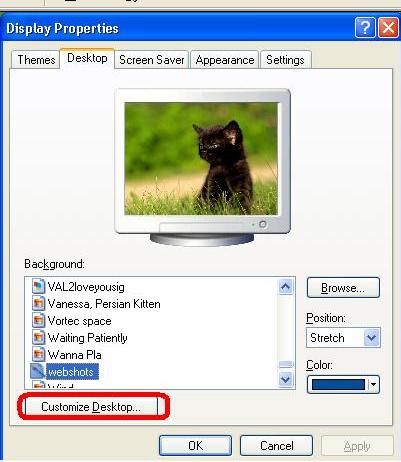The width and height of the screenshot is (401, 462).
Task: Go to the Appearance tab
Action: tap(225, 60)
